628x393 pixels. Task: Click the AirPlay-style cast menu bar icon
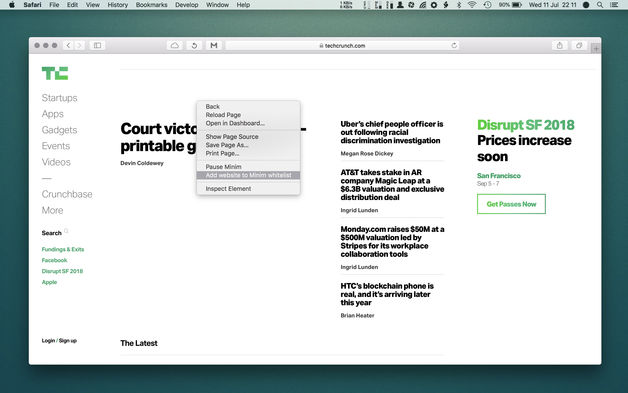click(423, 5)
